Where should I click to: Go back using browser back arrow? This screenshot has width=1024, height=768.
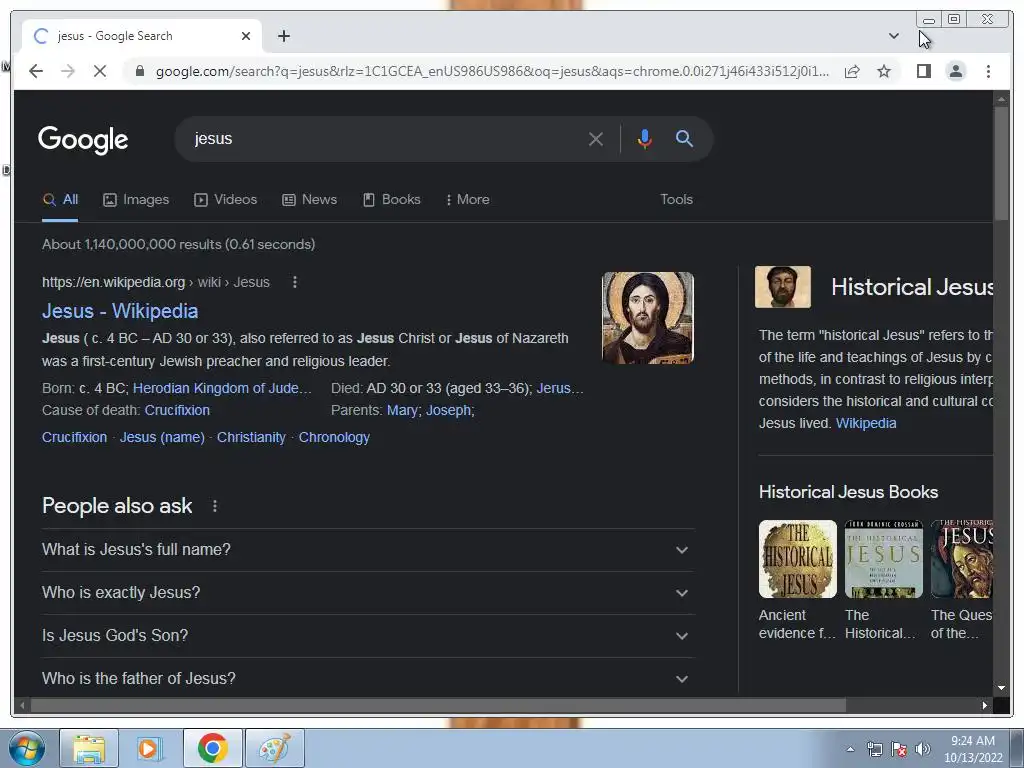click(x=36, y=71)
